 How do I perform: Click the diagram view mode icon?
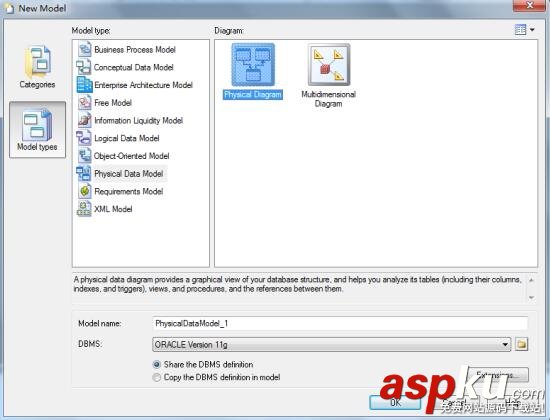520,30
